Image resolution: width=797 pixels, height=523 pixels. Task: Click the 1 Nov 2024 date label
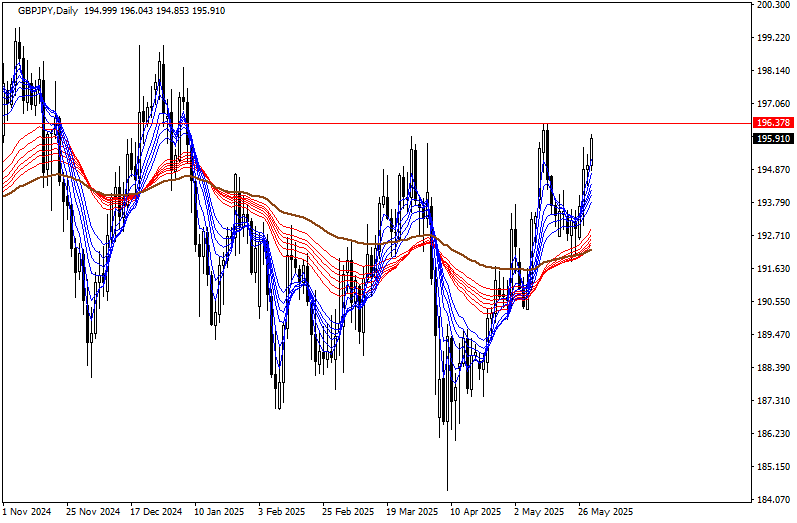click(27, 512)
